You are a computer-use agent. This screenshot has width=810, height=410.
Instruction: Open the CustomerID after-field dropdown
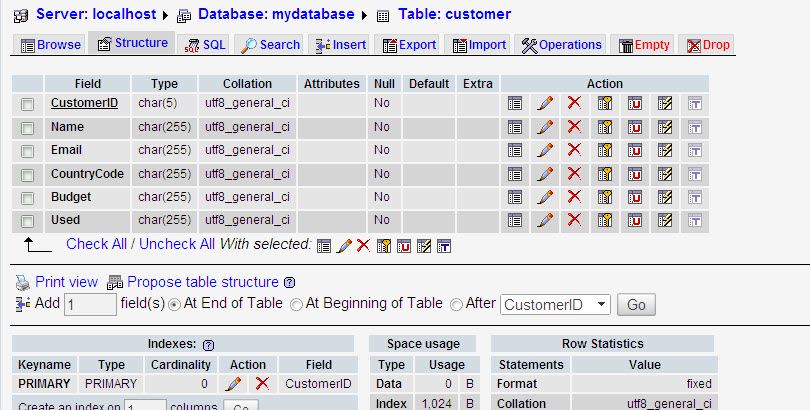click(555, 304)
